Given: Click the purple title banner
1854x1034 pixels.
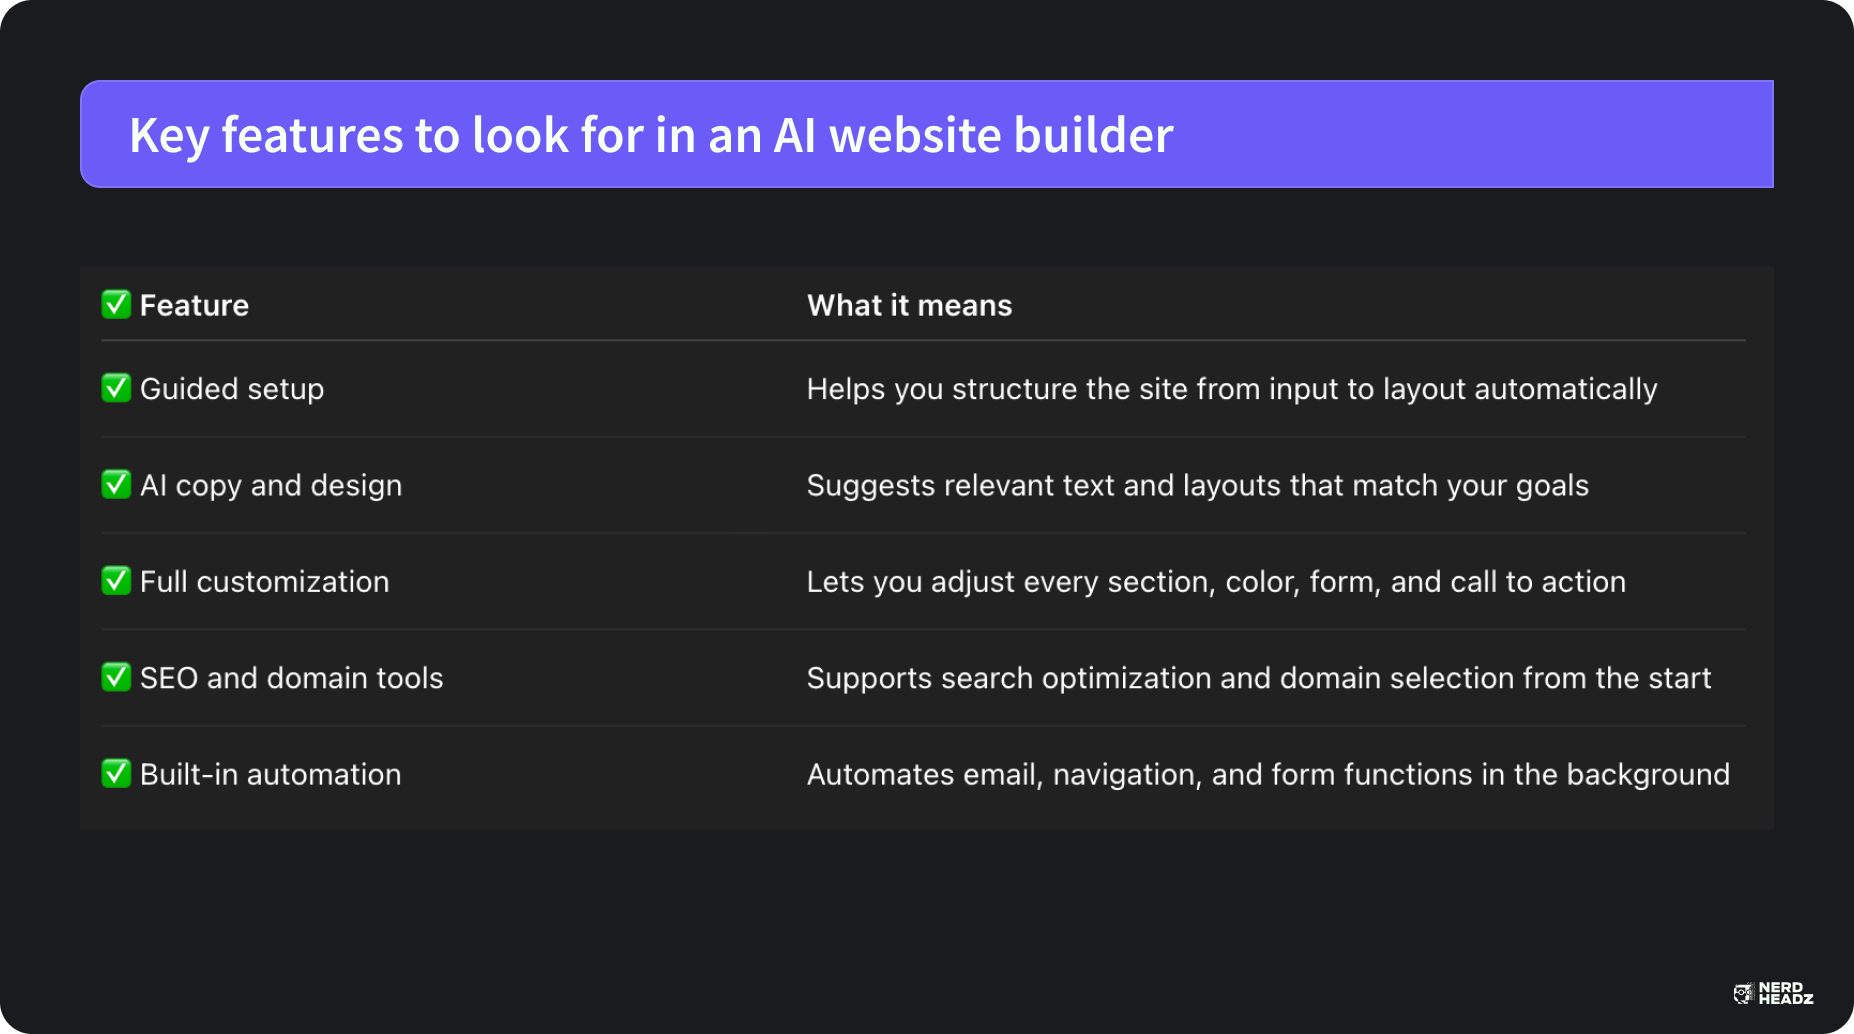Looking at the screenshot, I should [926, 134].
